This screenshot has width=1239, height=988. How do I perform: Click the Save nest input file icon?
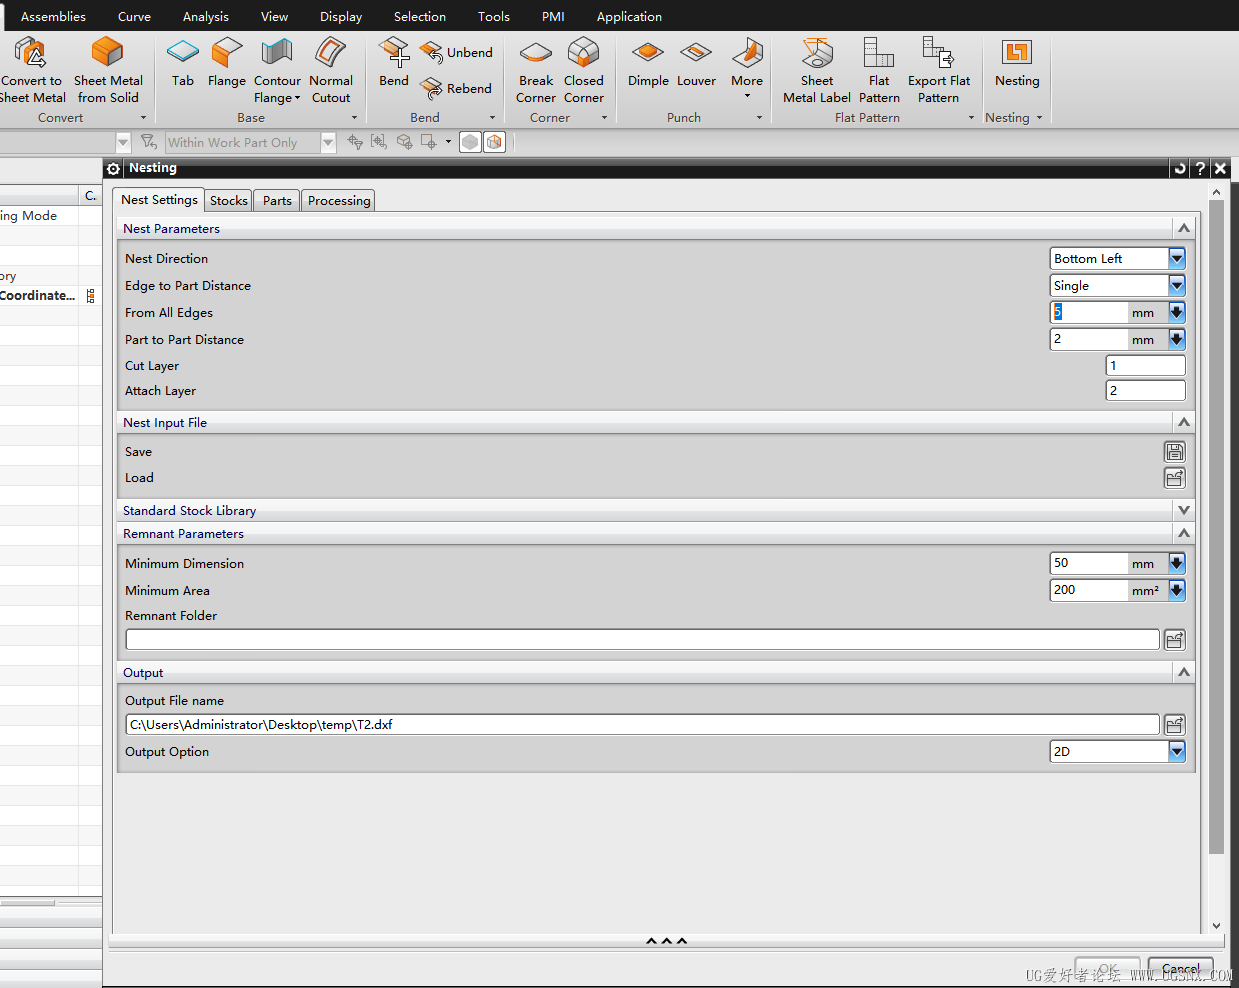1174,452
